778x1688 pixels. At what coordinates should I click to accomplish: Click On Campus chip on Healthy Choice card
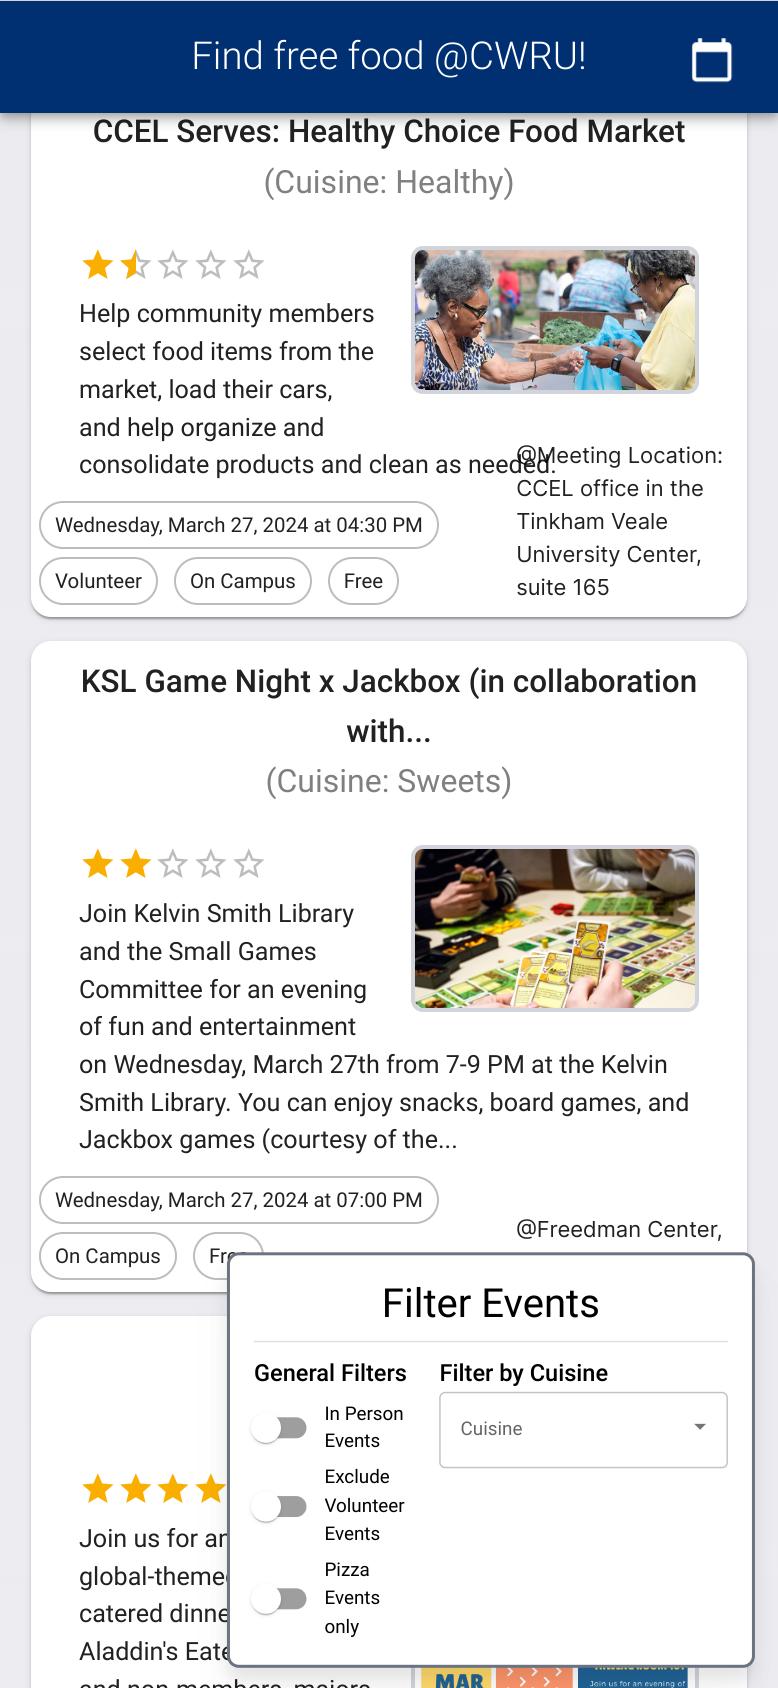pos(243,581)
